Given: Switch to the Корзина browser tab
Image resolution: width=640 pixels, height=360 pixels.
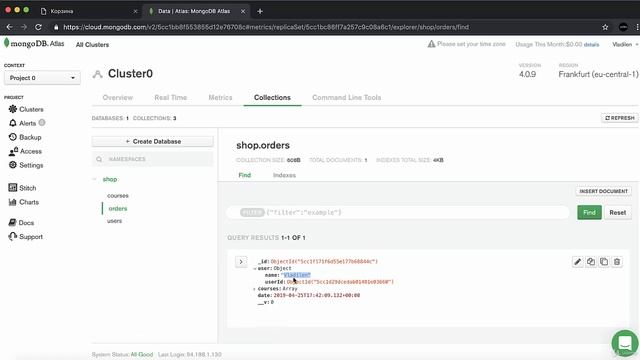Looking at the screenshot, I should (89, 11).
